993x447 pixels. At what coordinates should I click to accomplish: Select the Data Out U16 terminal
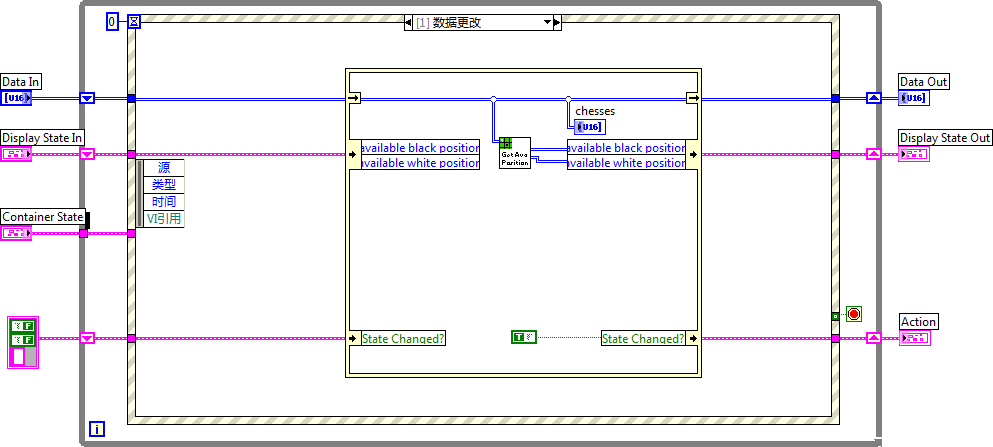pos(913,98)
